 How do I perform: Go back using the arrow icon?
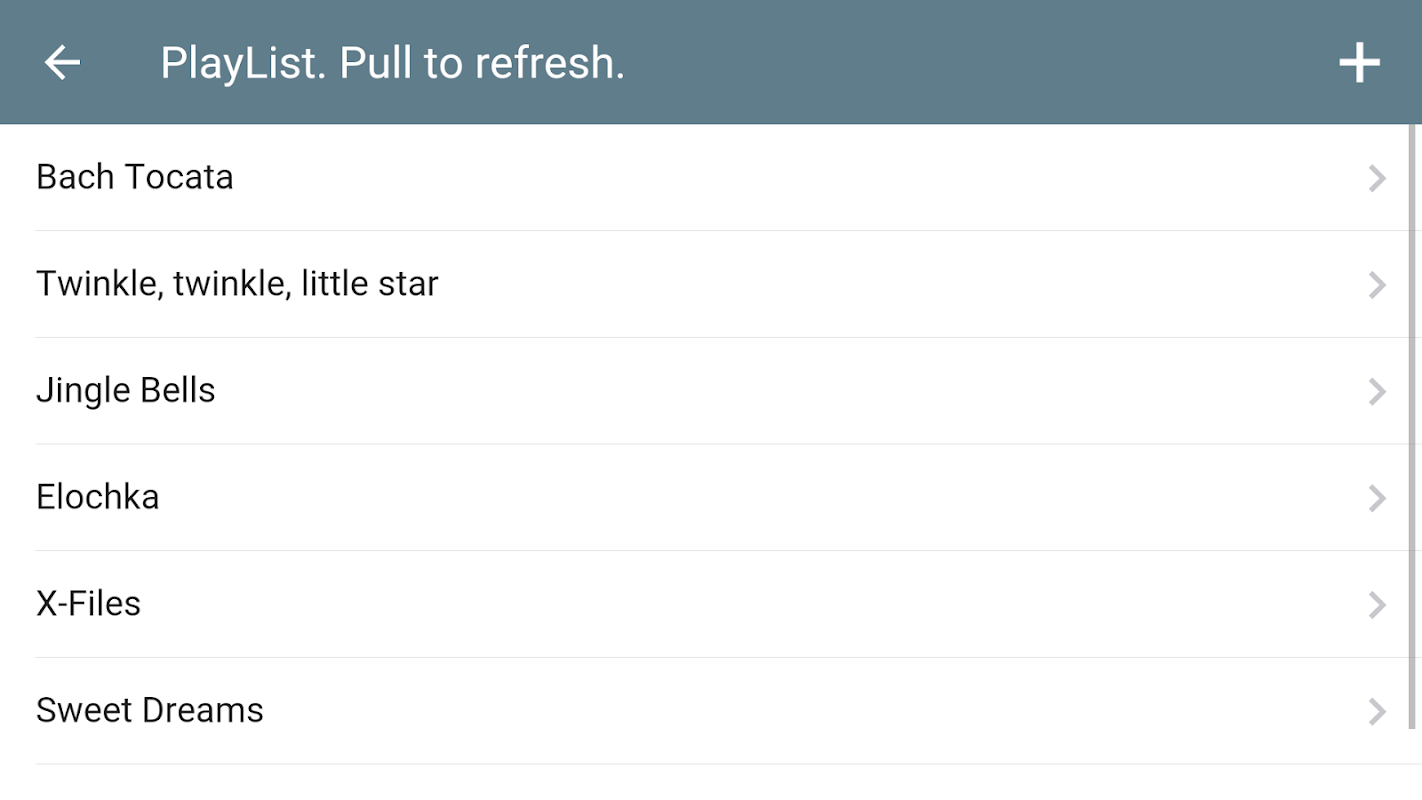click(x=62, y=63)
